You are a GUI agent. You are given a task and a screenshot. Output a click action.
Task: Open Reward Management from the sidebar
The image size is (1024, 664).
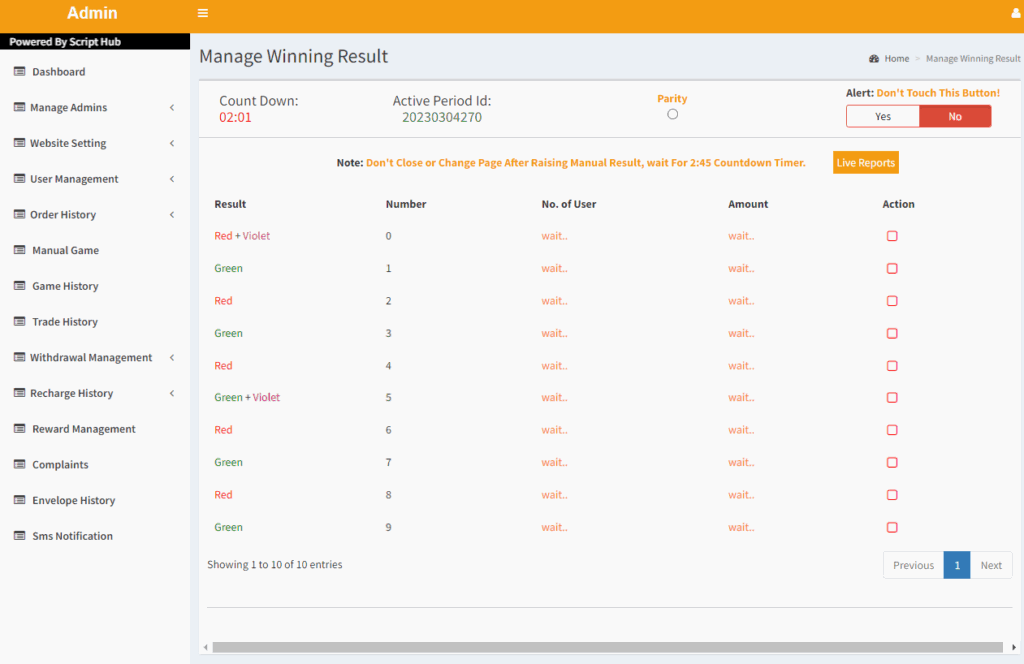(83, 429)
